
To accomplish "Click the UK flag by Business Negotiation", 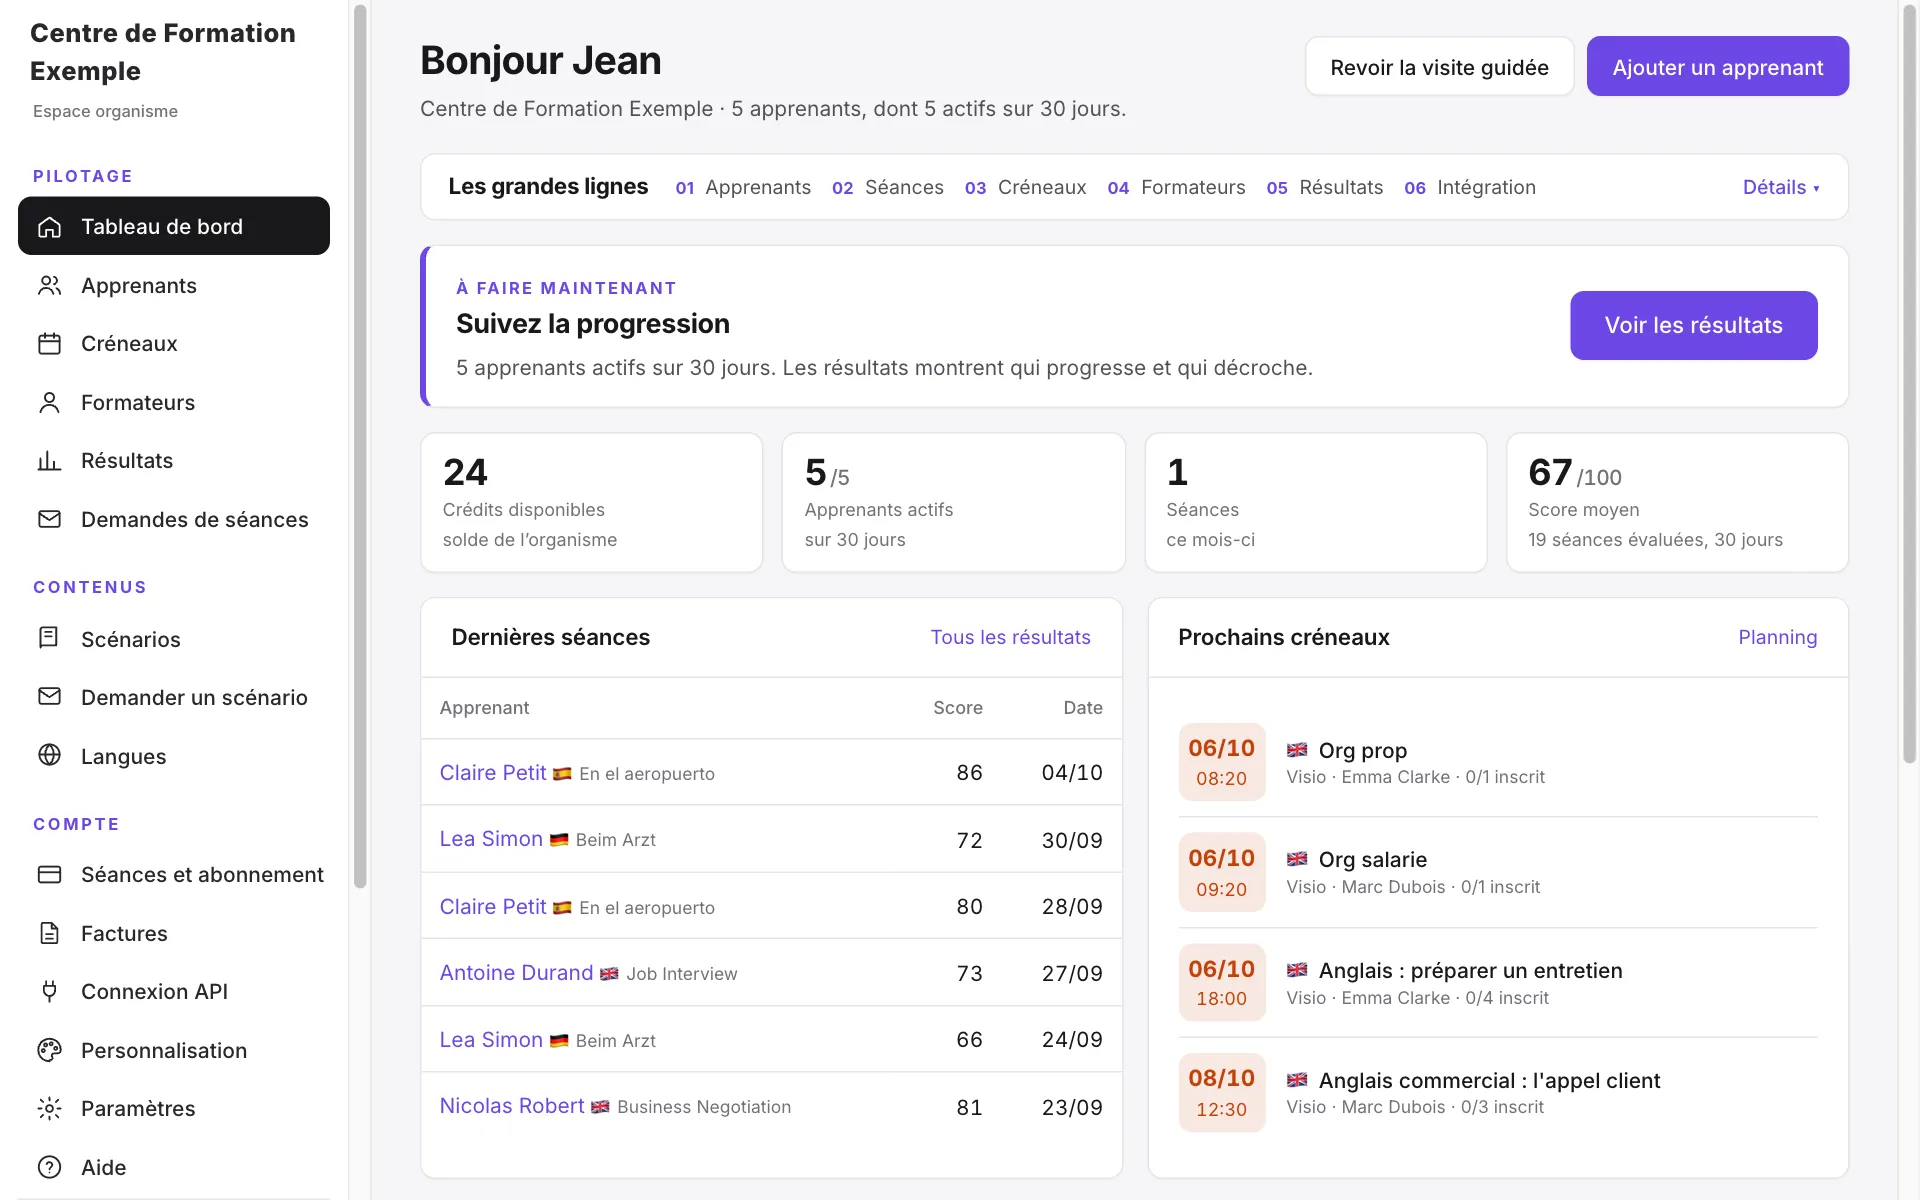I will point(600,1107).
